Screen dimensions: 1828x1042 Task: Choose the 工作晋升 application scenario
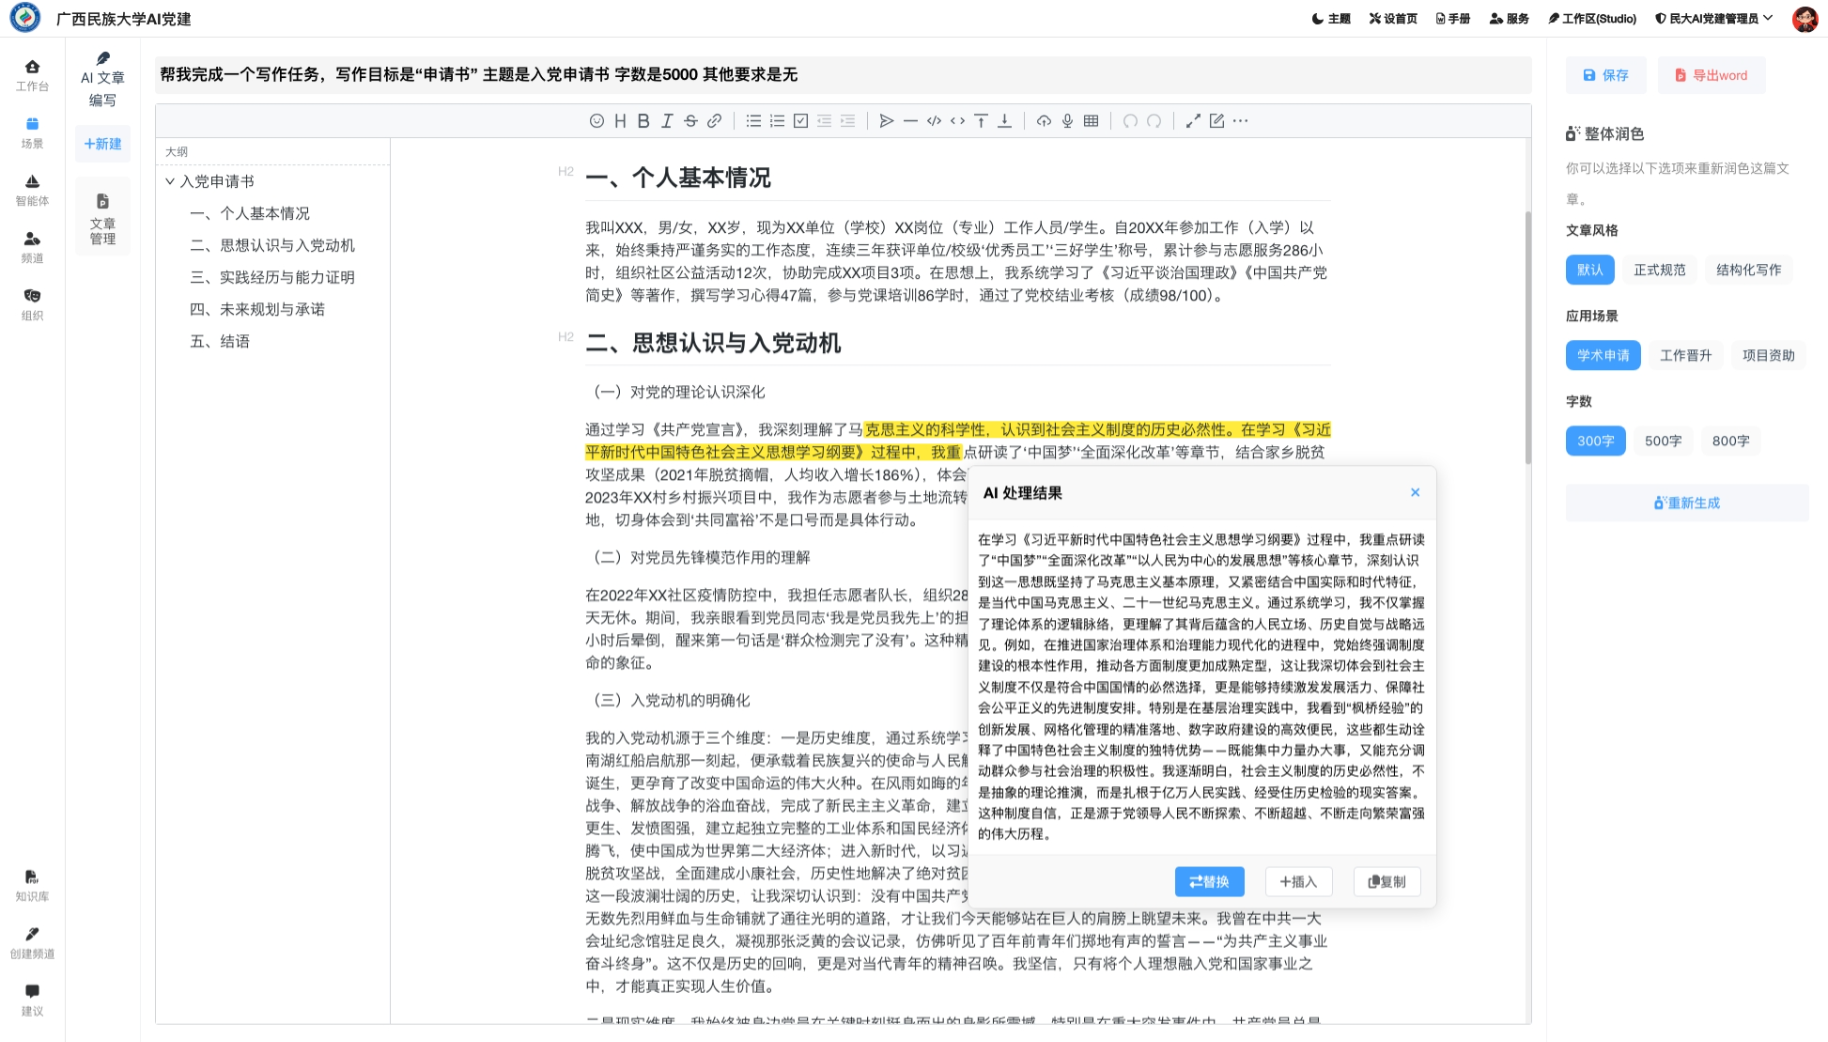(1685, 355)
